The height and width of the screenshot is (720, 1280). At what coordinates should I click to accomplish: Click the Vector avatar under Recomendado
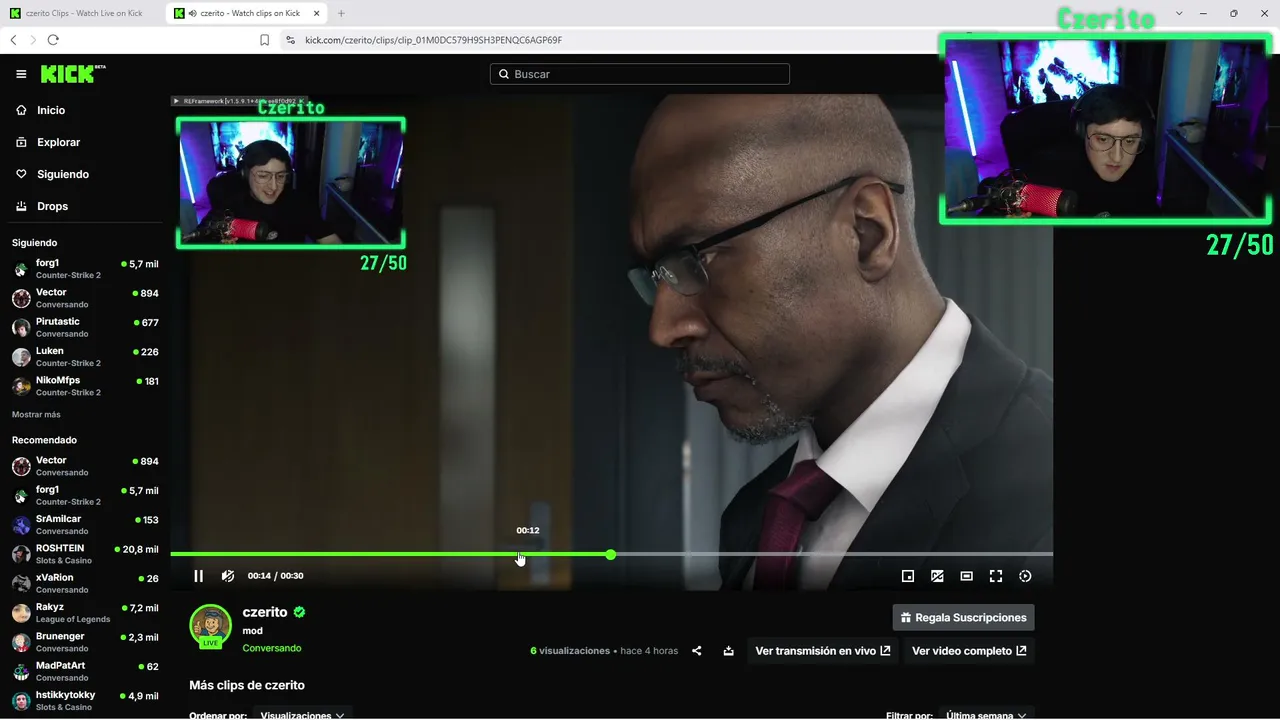[x=21, y=466]
